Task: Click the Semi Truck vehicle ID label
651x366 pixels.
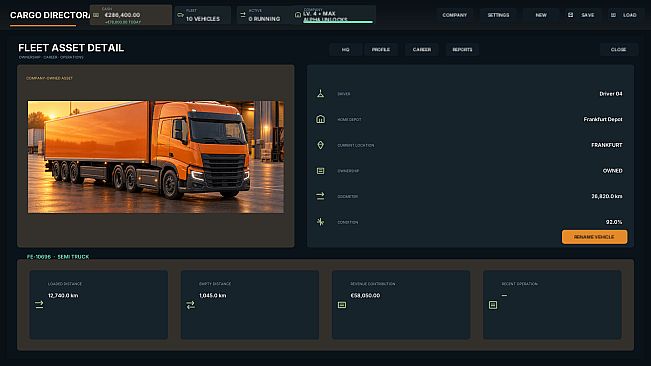Action: coord(58,257)
